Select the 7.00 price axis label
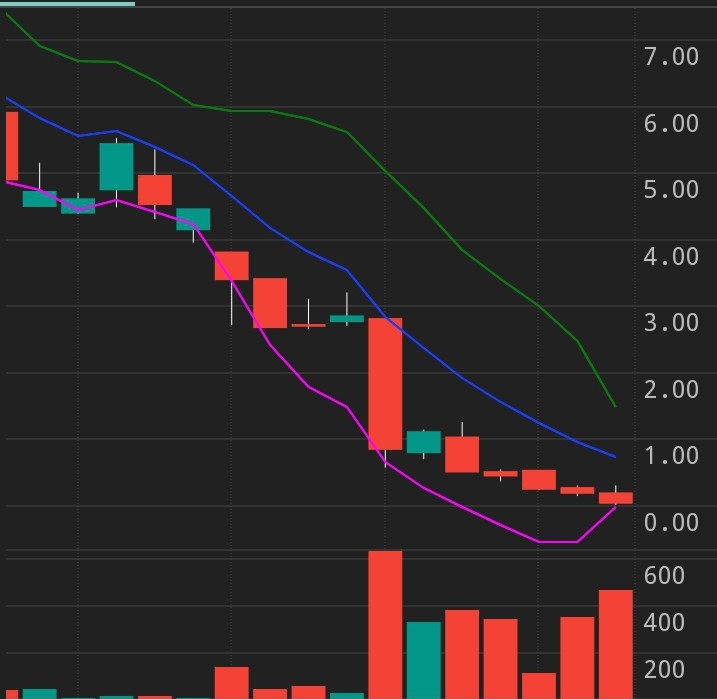 [671, 57]
